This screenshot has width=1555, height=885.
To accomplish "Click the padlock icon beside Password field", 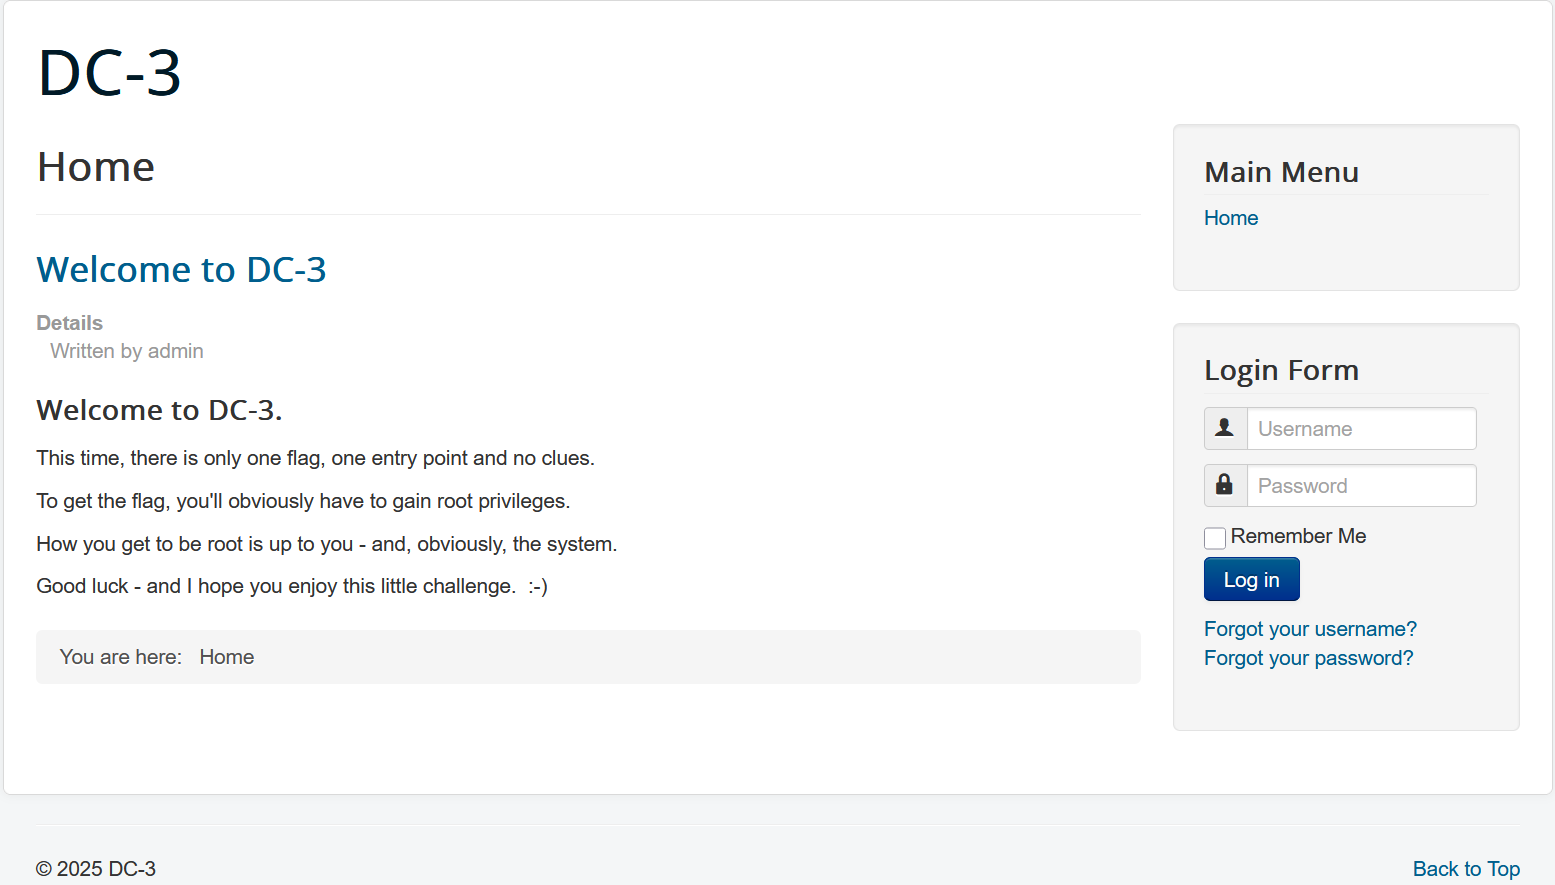I will point(1225,485).
